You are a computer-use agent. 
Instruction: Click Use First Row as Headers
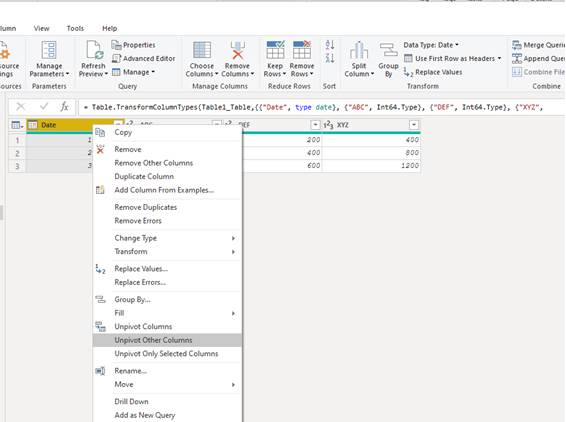454,58
